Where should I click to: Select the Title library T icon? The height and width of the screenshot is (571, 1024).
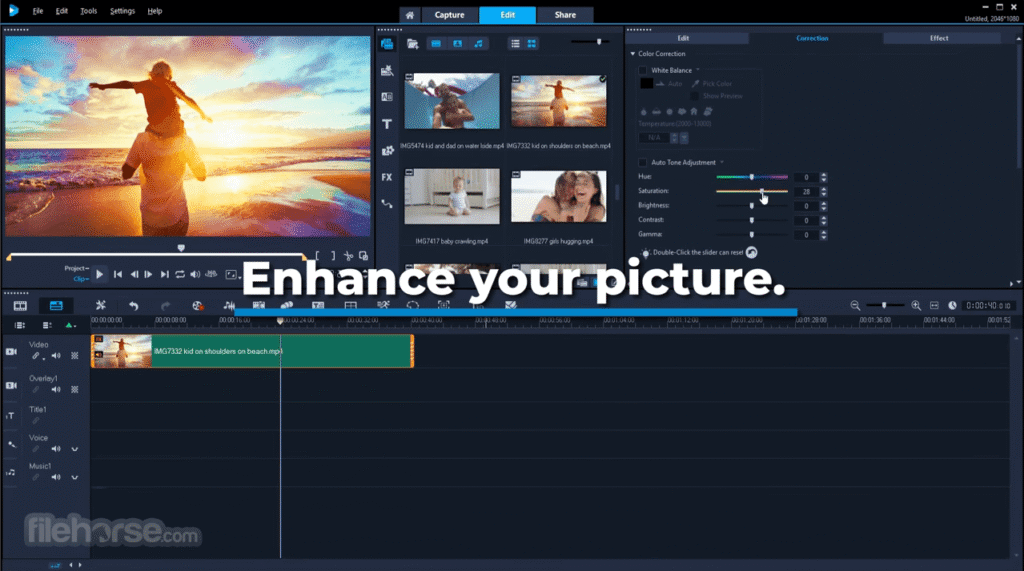coord(387,124)
